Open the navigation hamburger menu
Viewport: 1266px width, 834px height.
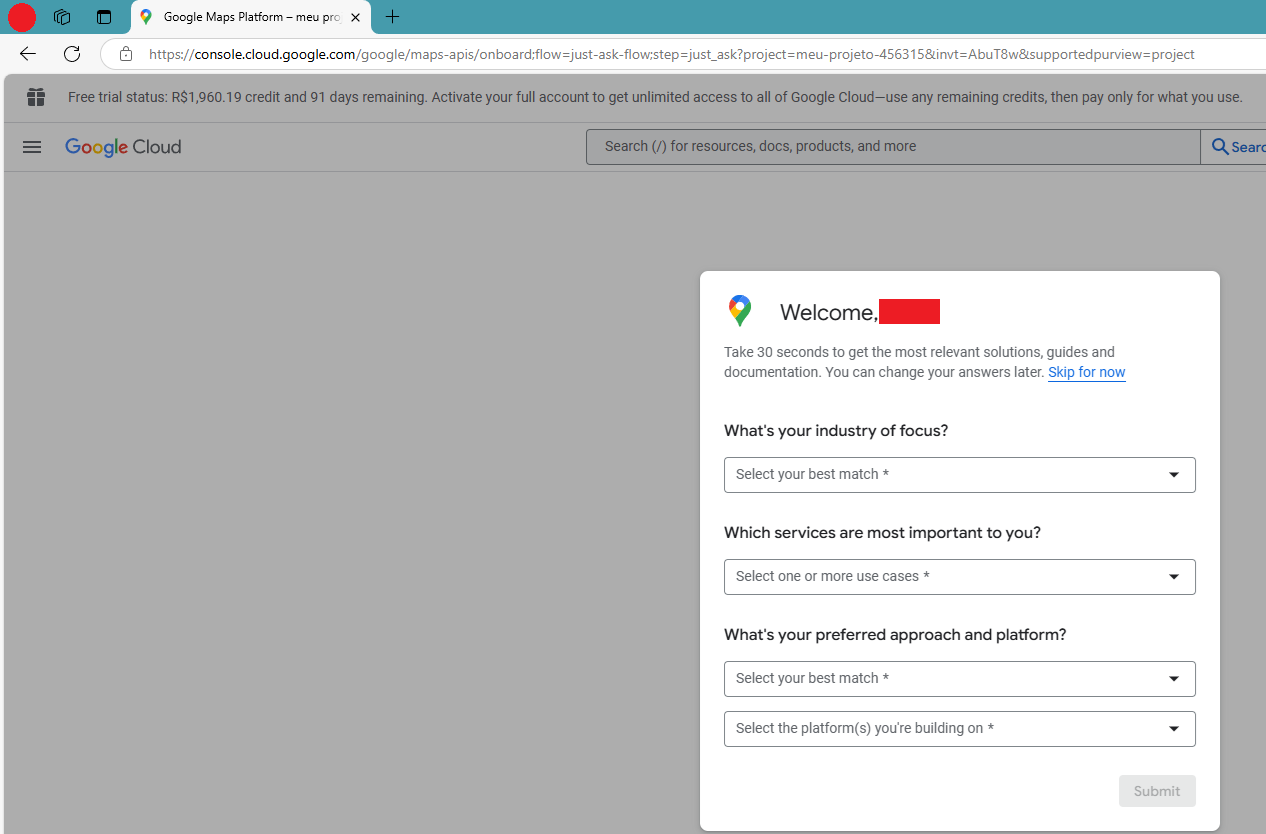(31, 146)
